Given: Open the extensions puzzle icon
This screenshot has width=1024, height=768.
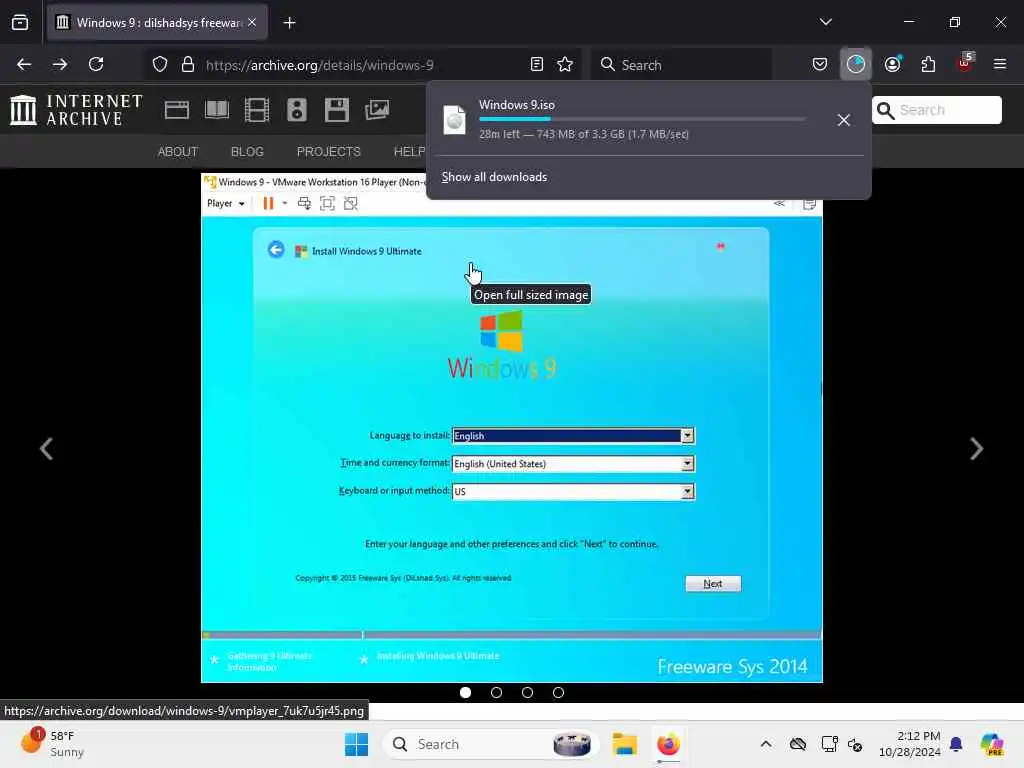Looking at the screenshot, I should (x=928, y=65).
